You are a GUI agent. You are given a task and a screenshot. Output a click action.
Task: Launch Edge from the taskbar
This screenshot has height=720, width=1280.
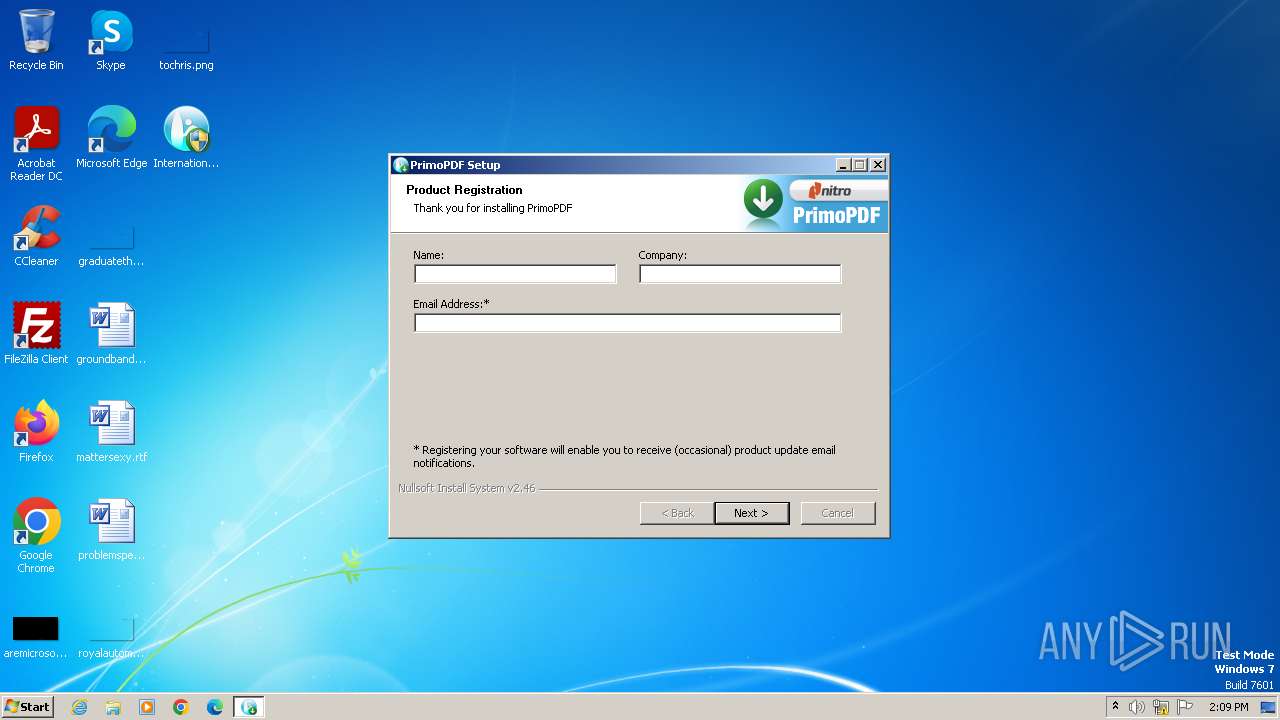click(x=215, y=707)
